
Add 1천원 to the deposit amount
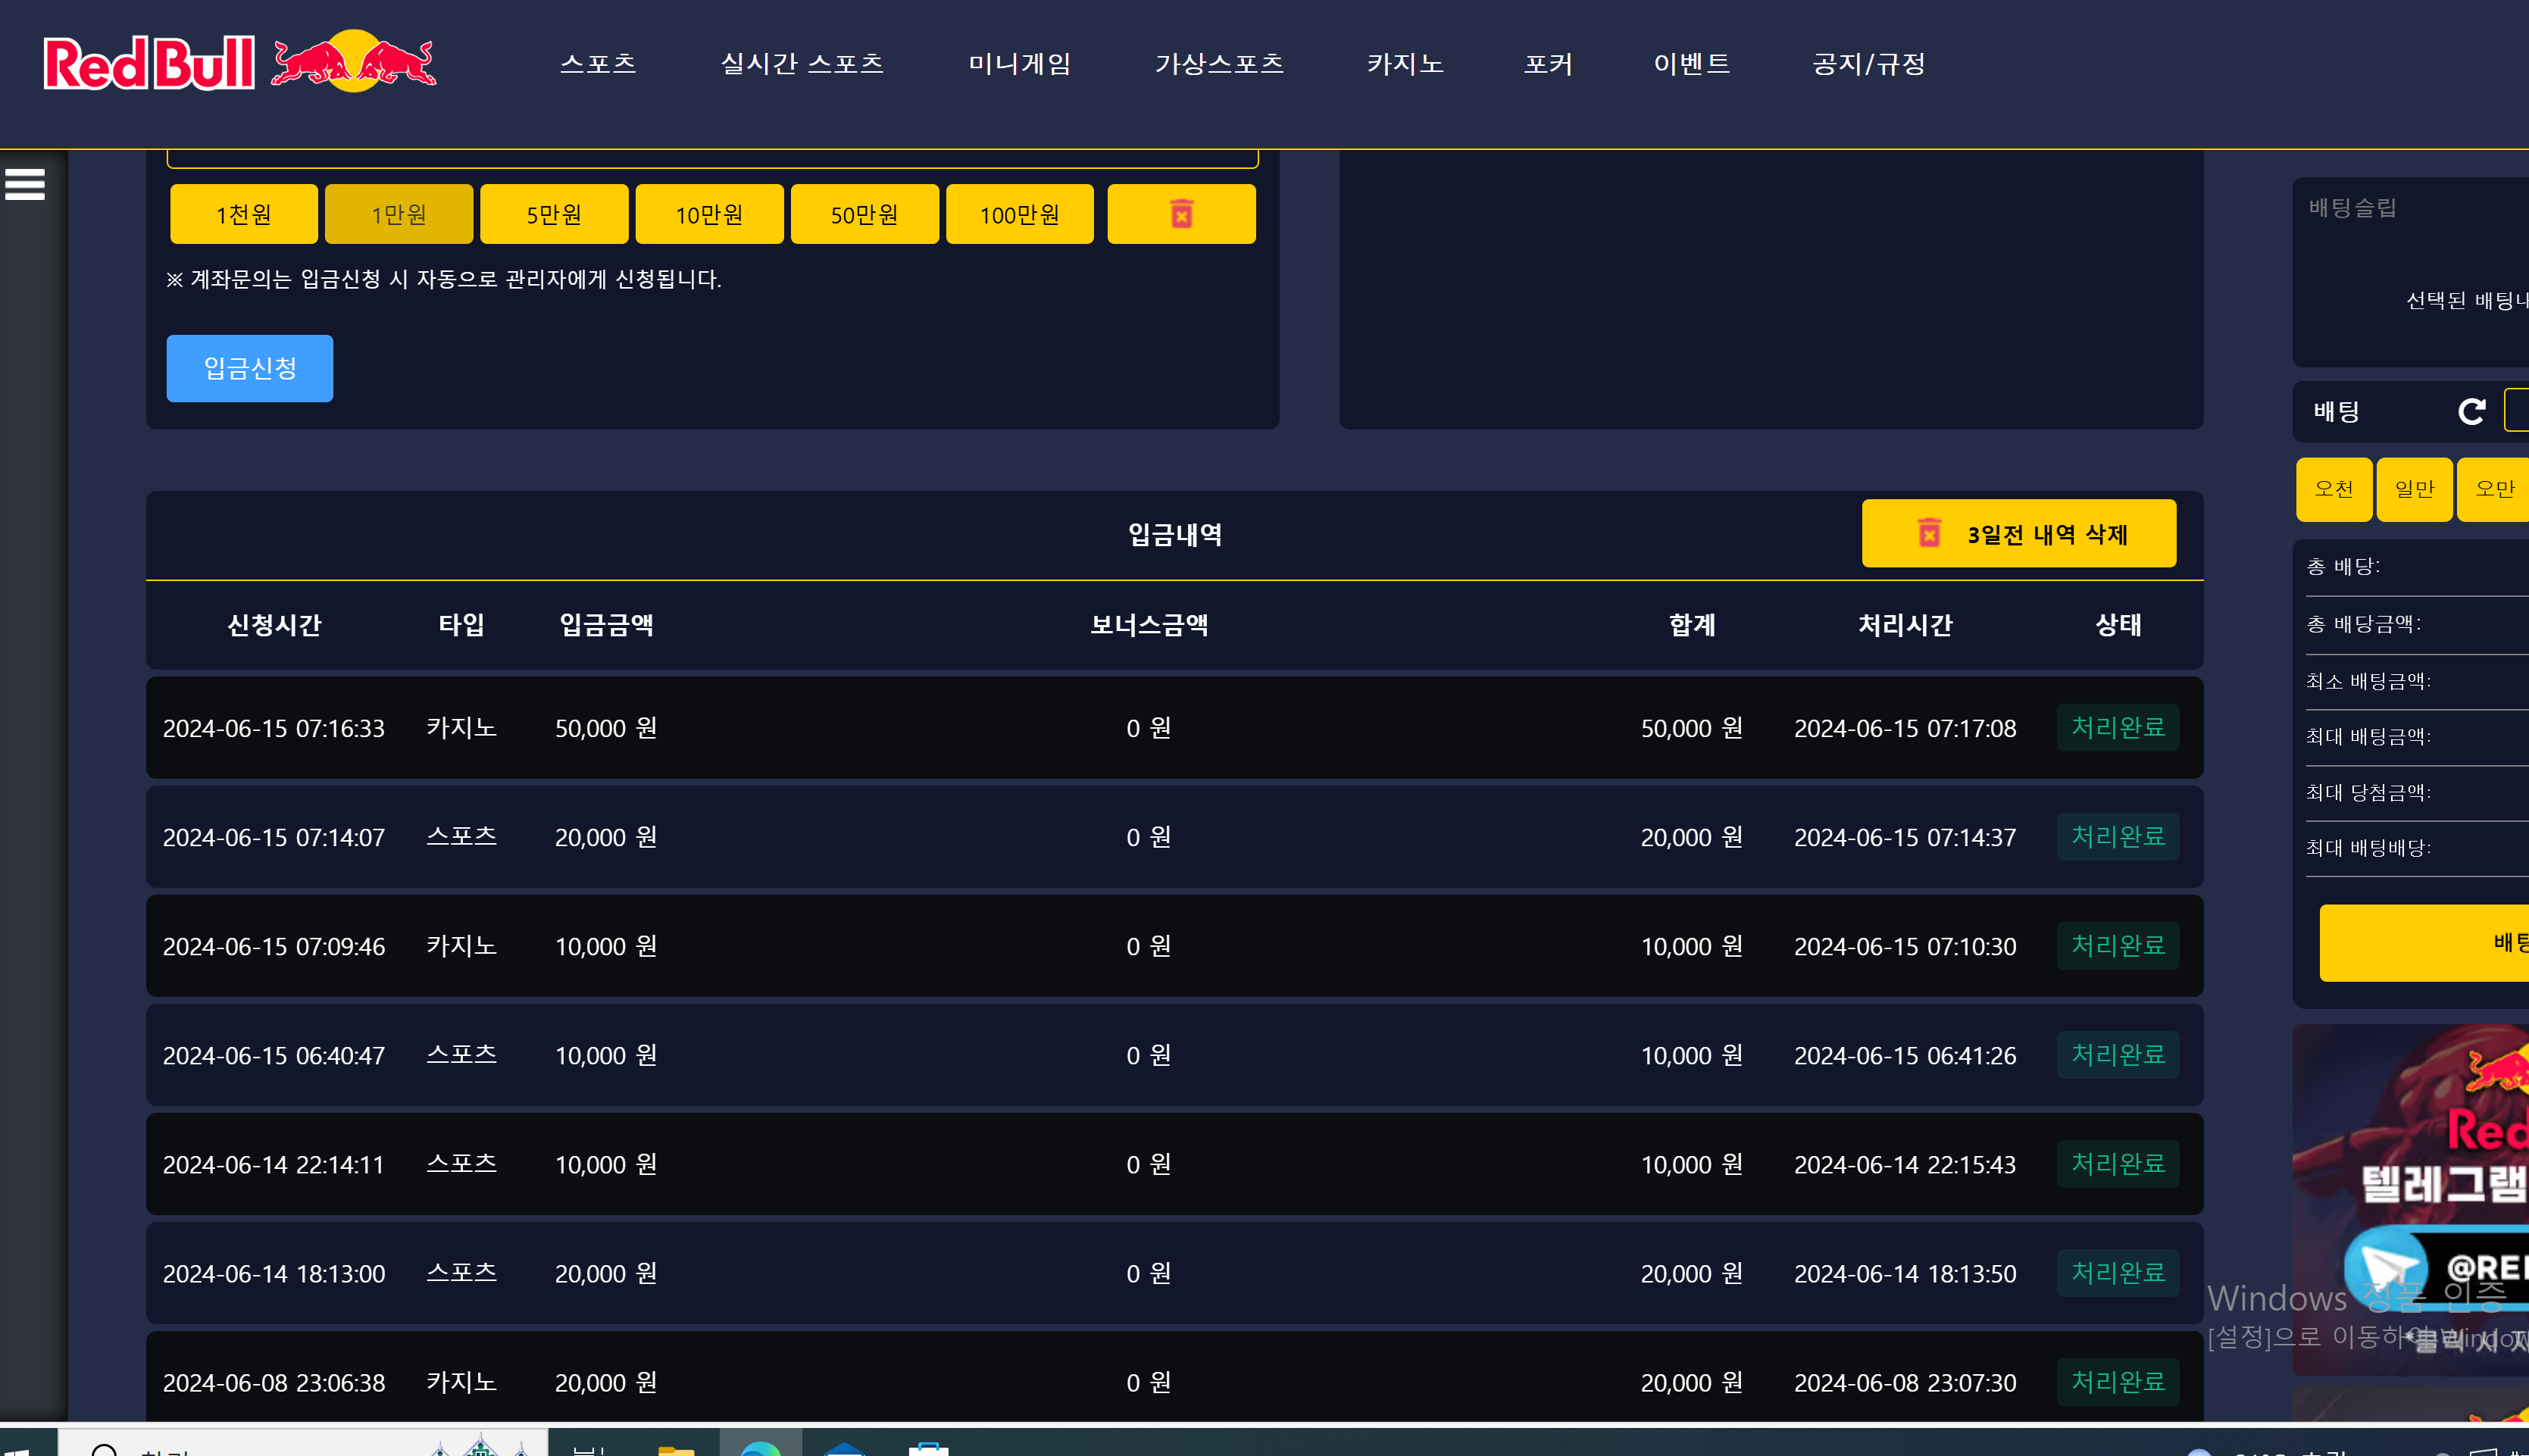243,214
